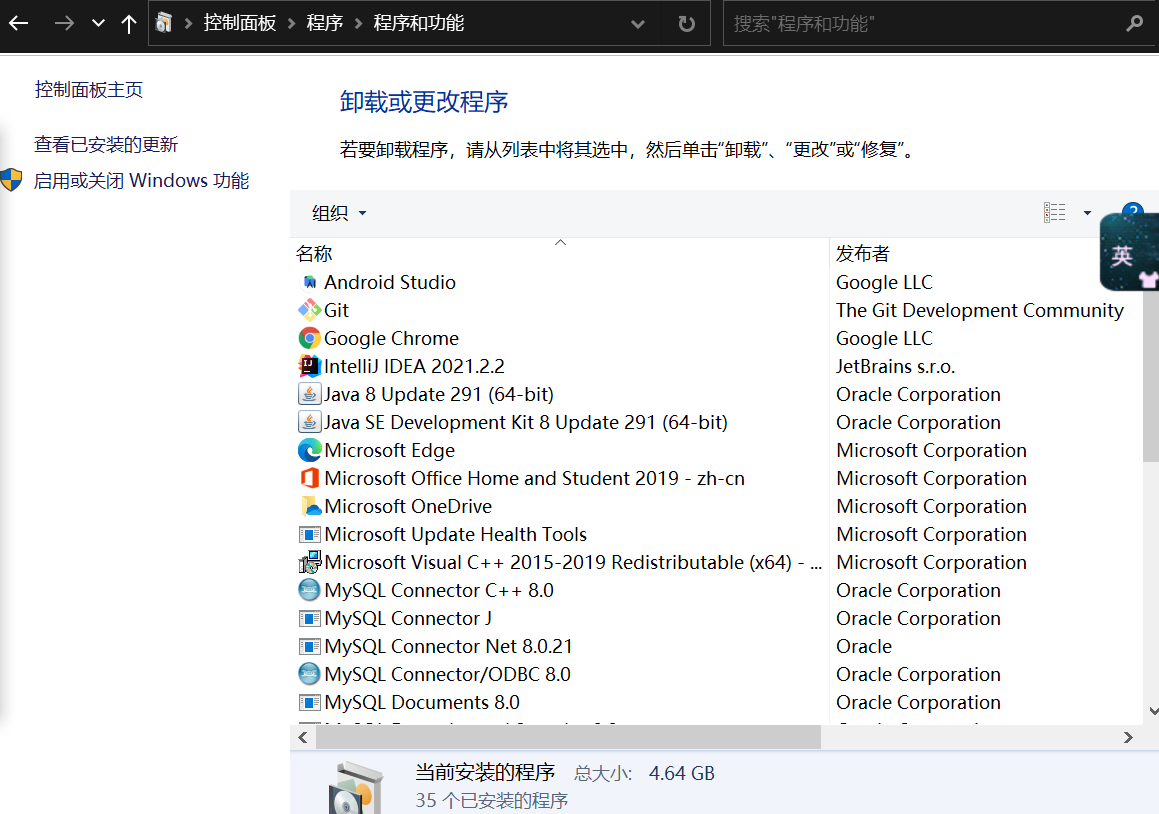The height and width of the screenshot is (814, 1159).
Task: Click the Google Chrome program icon
Action: (310, 339)
